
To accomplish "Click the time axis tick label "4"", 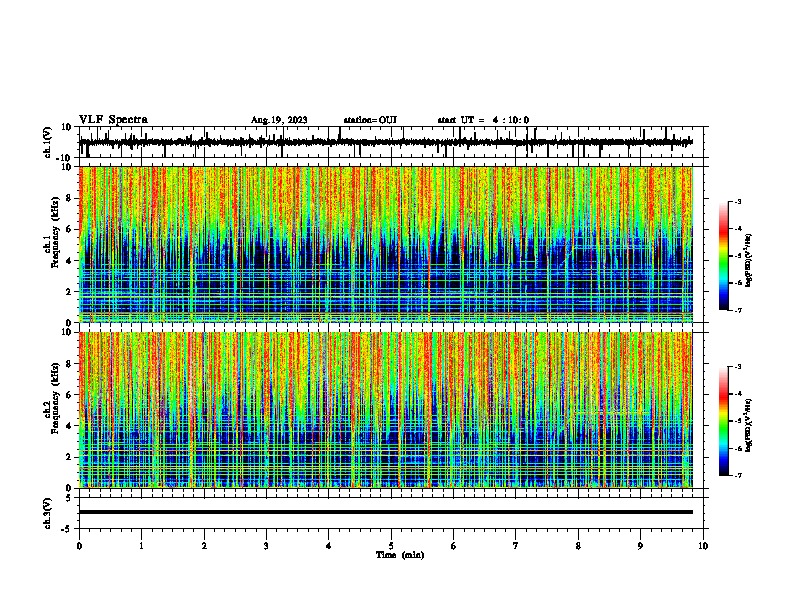I will [329, 546].
